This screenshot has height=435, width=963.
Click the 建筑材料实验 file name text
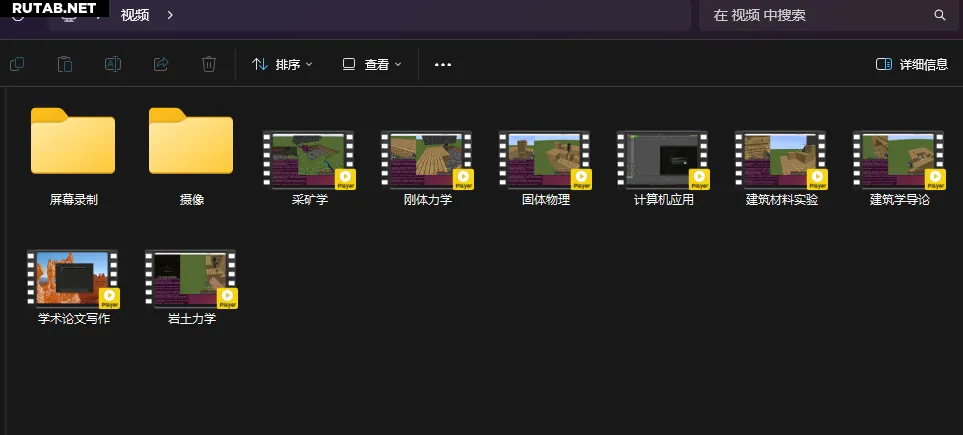point(781,200)
